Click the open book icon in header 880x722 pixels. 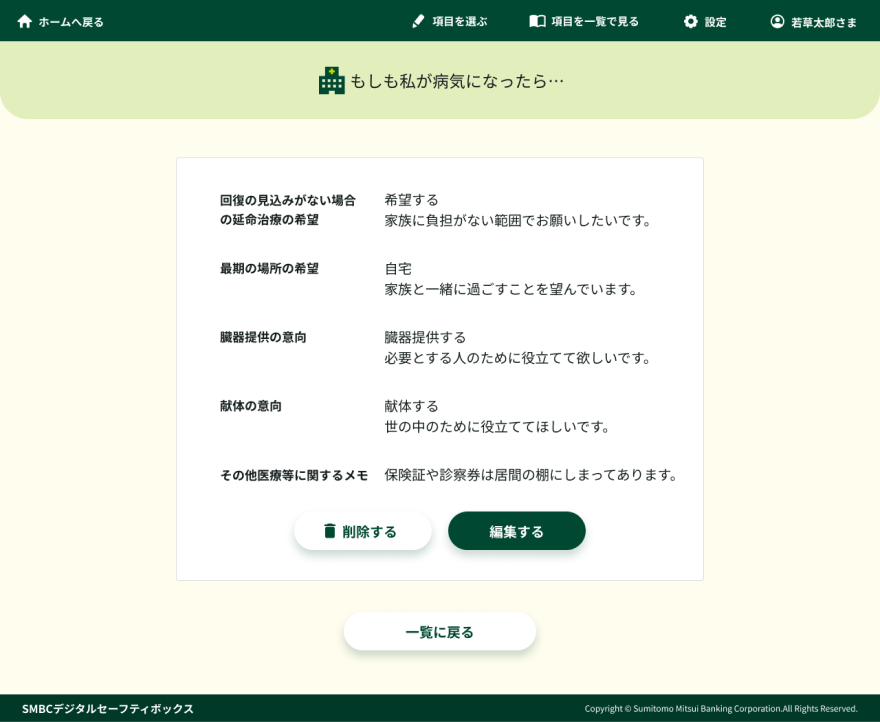(x=537, y=21)
